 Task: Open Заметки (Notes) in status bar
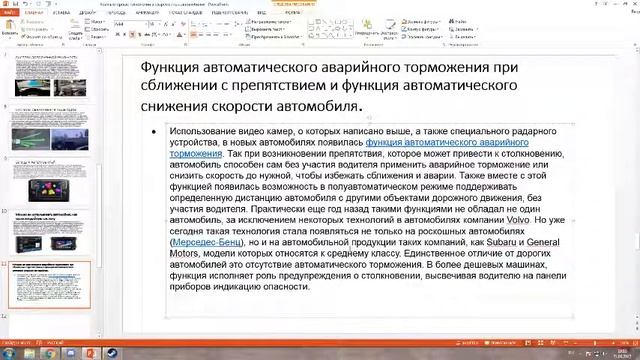[x=468, y=343]
